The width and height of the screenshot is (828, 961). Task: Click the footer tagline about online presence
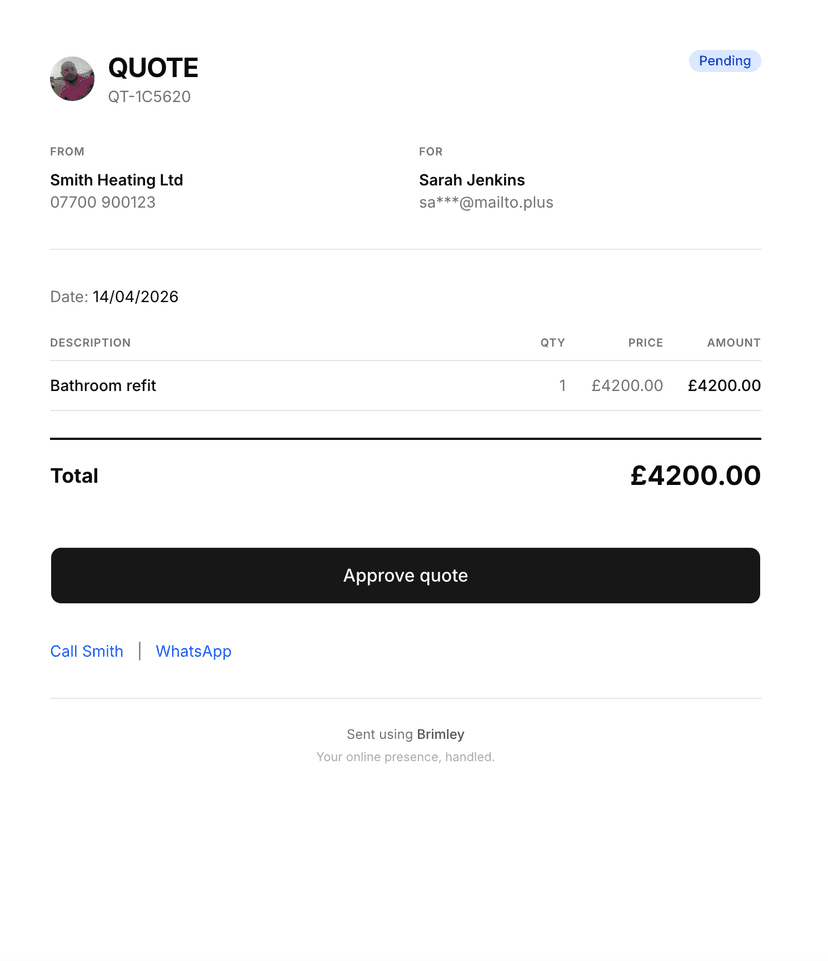click(405, 757)
